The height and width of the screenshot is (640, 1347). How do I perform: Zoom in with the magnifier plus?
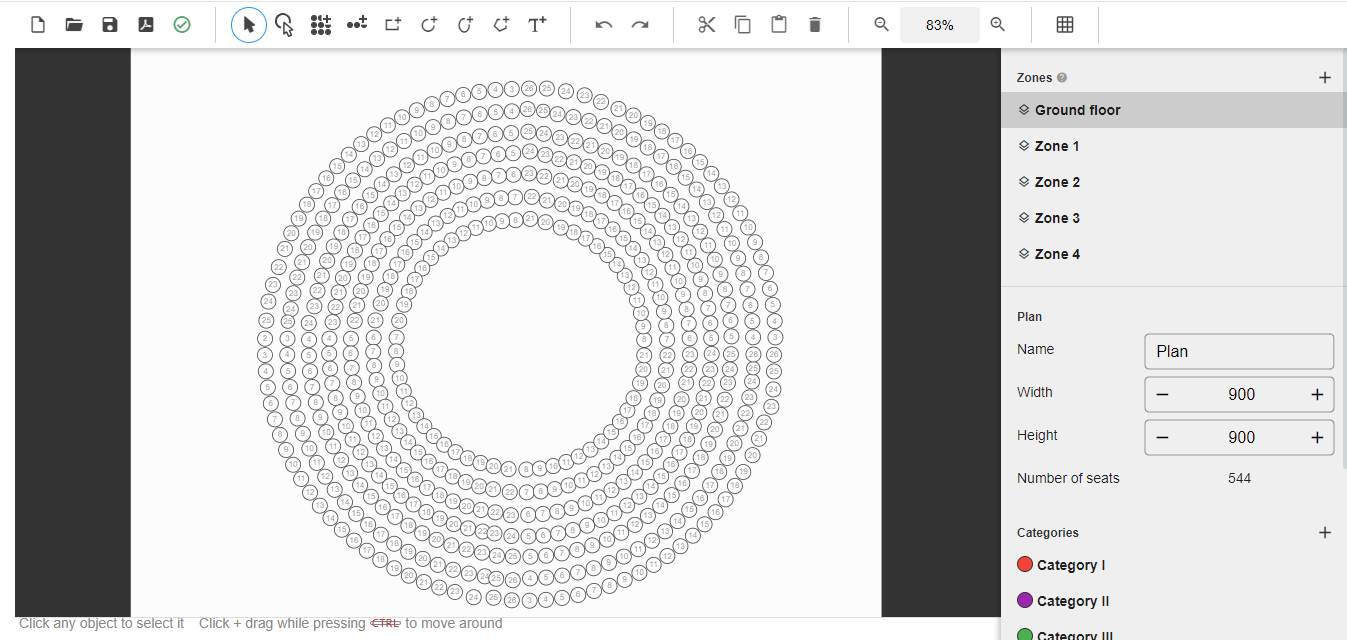(997, 25)
